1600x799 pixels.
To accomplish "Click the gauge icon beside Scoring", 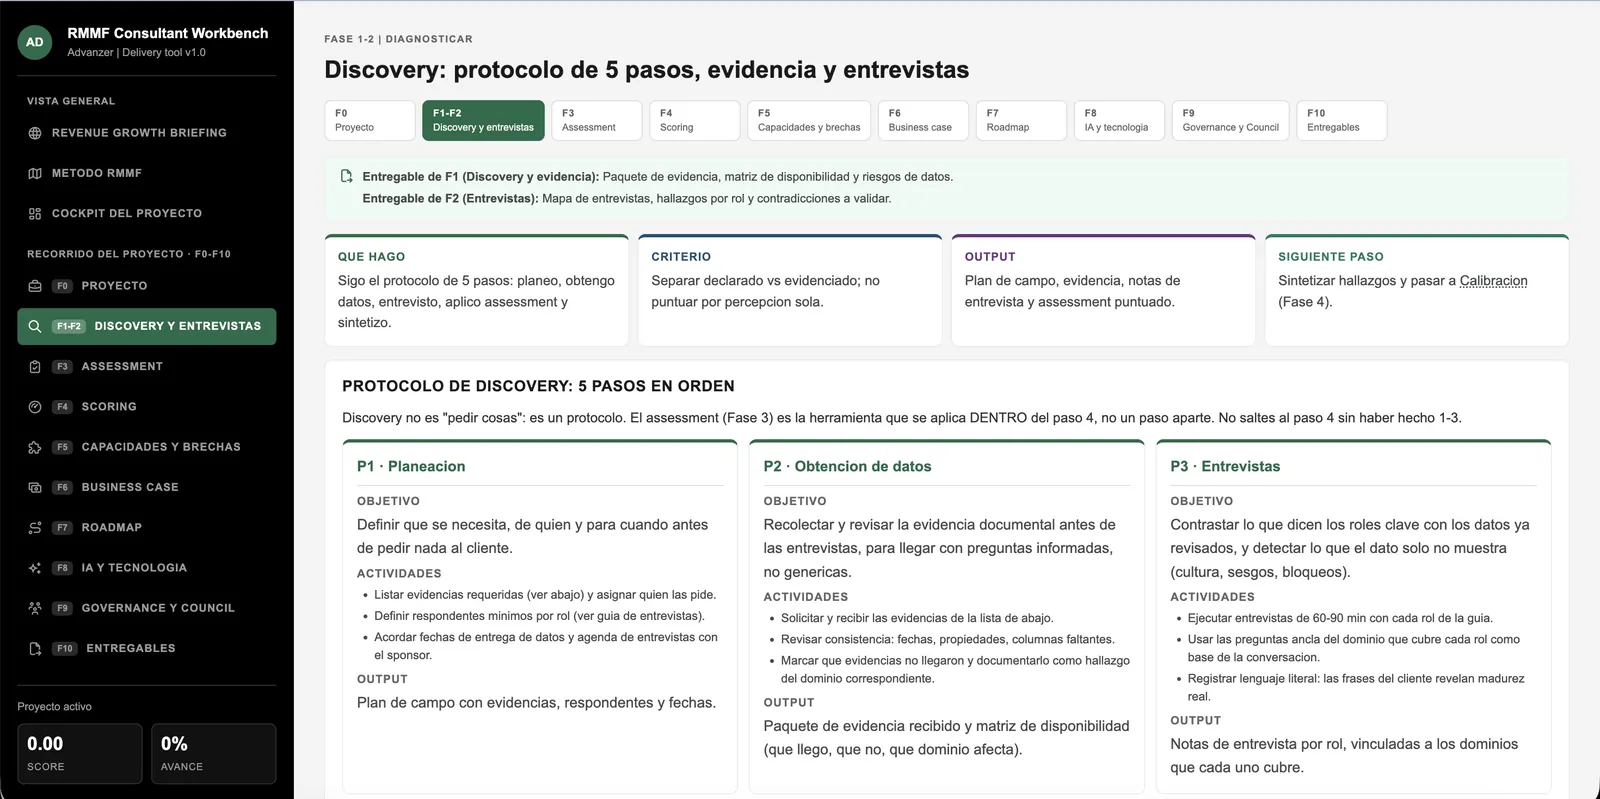I will (35, 407).
